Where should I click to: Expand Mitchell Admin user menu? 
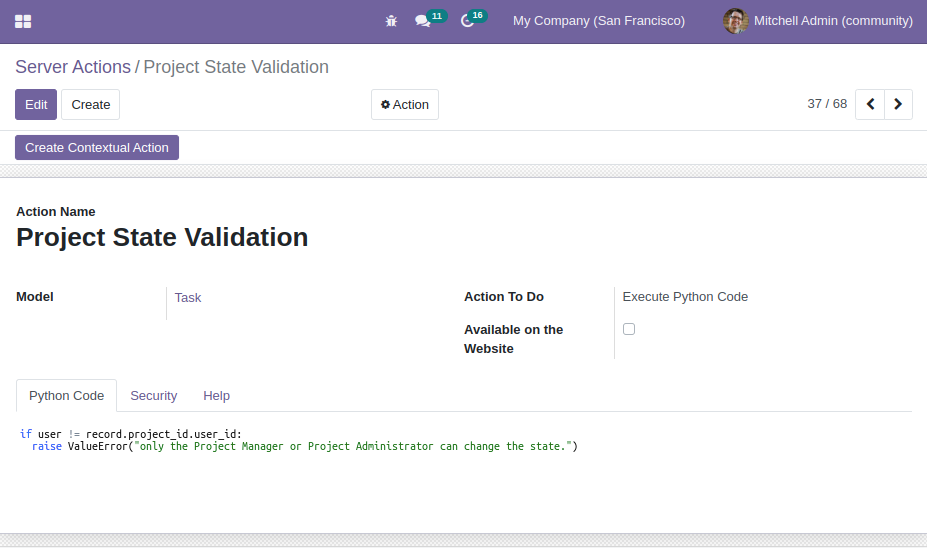(818, 21)
